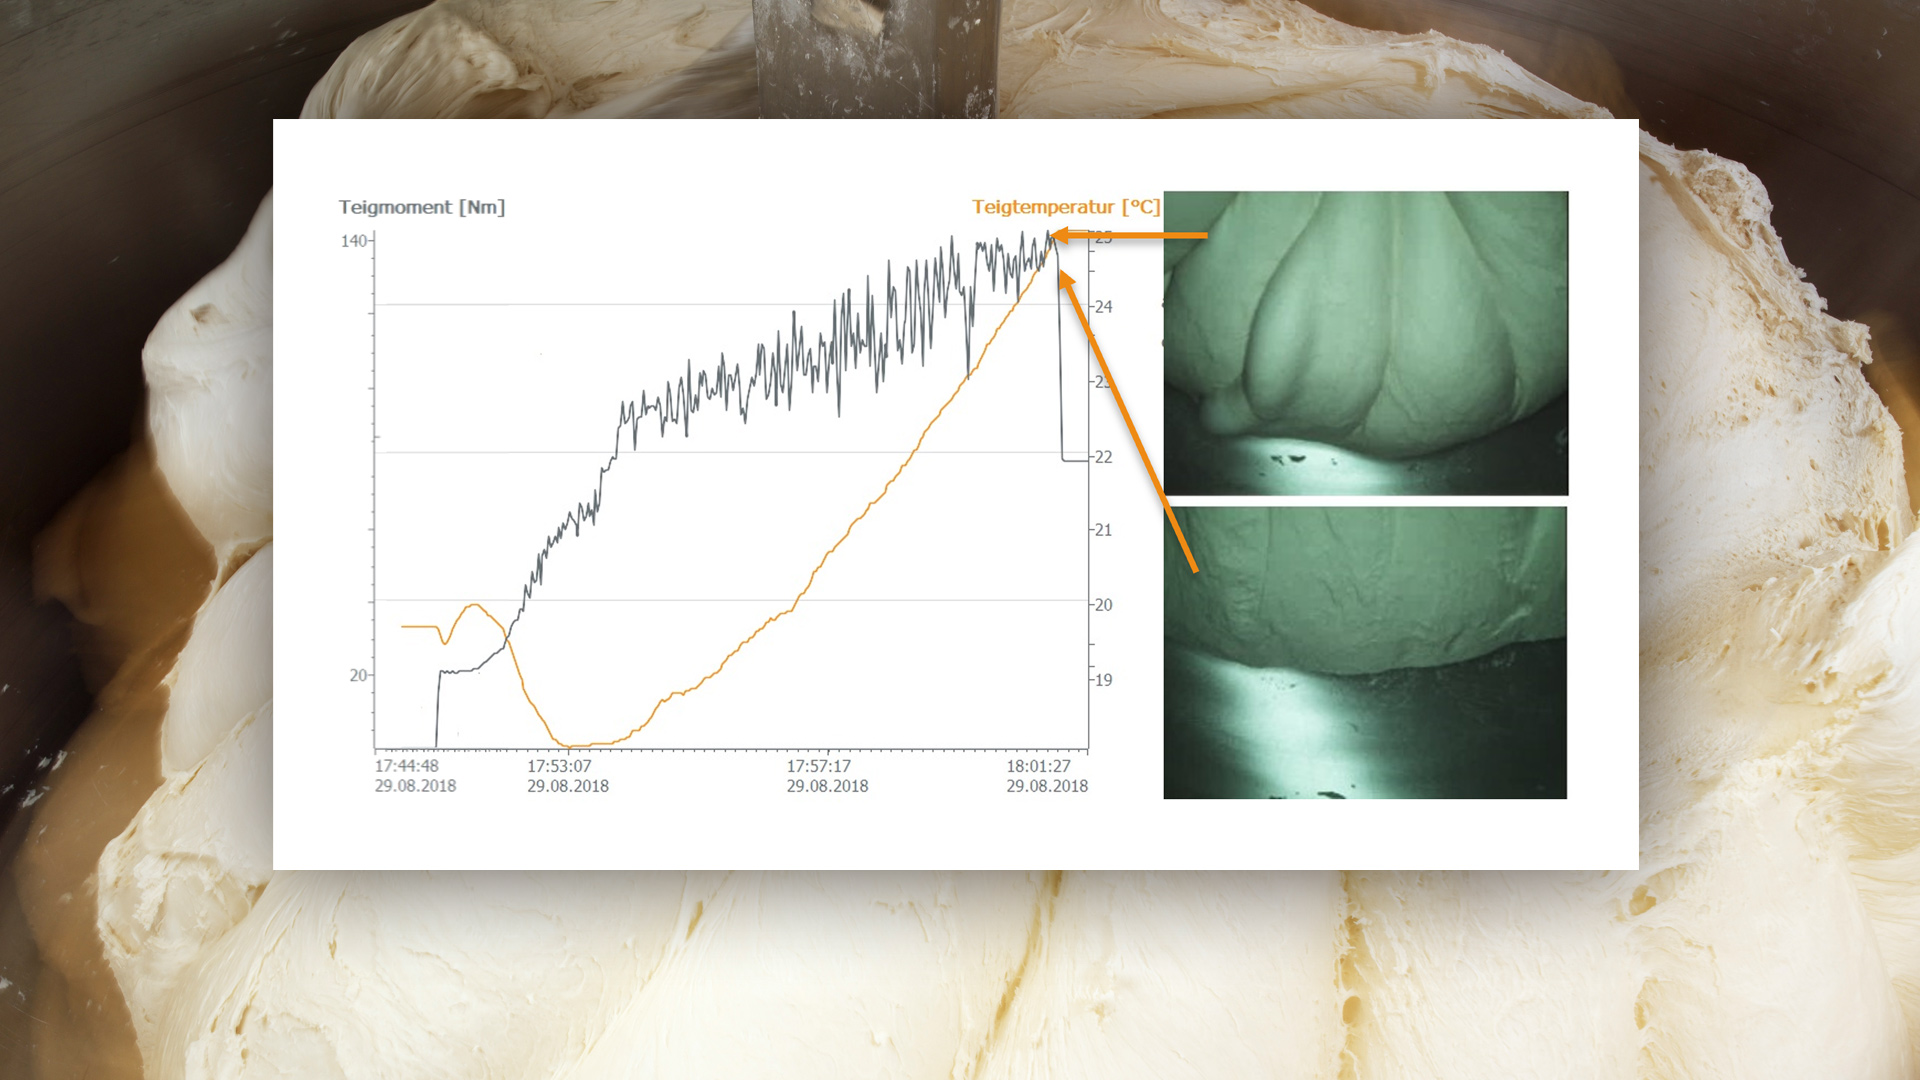1920x1080 pixels.
Task: Click the 17:53:07 time axis label
Action: click(560, 766)
